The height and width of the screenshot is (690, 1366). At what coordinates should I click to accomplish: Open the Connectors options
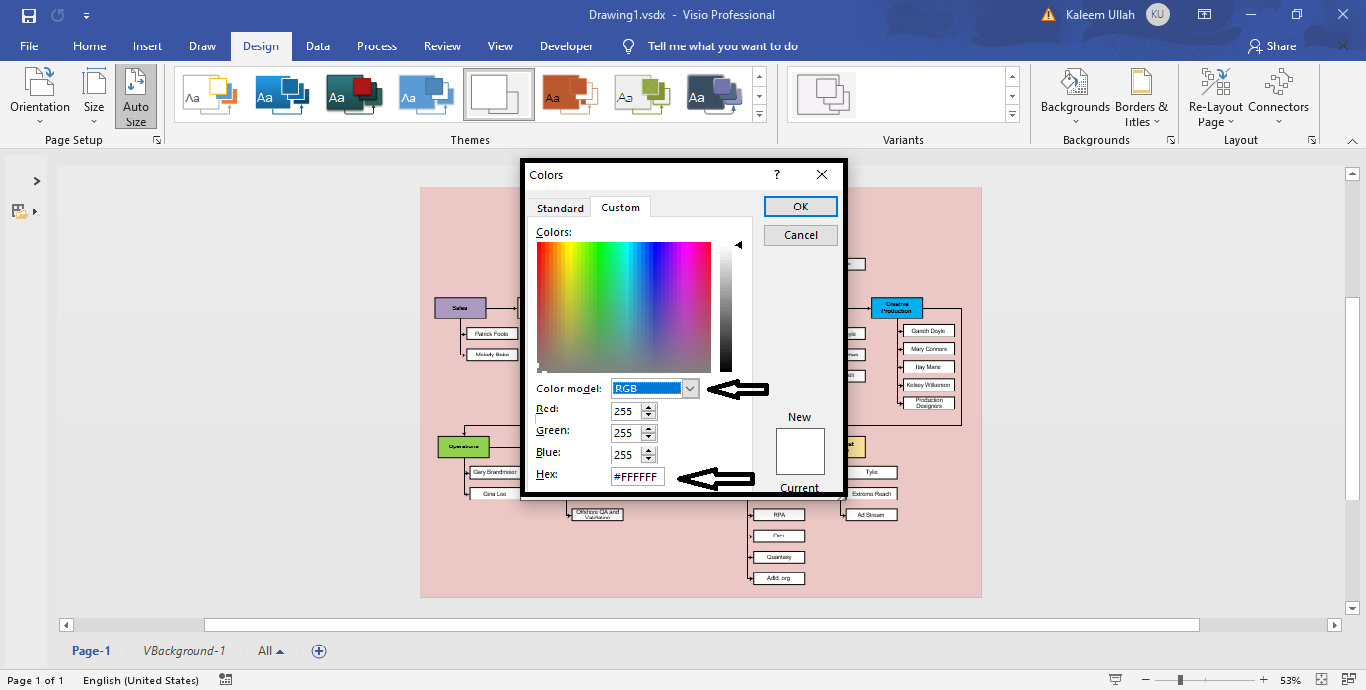point(1277,95)
